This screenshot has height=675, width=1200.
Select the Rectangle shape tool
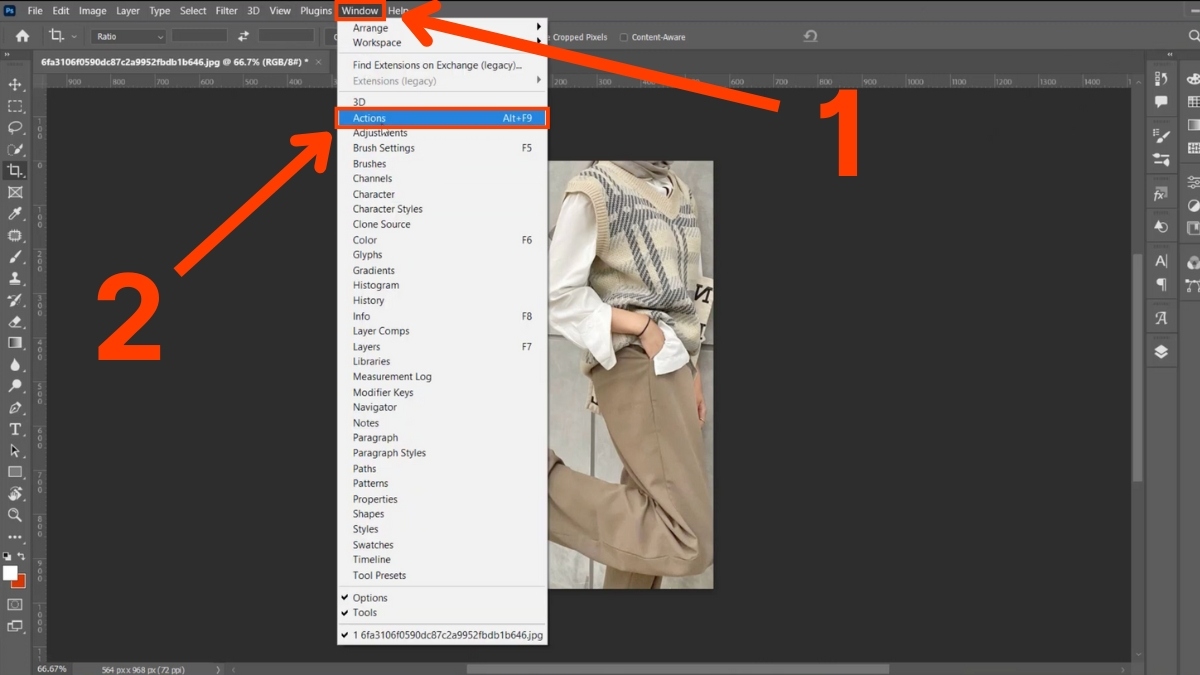point(15,472)
